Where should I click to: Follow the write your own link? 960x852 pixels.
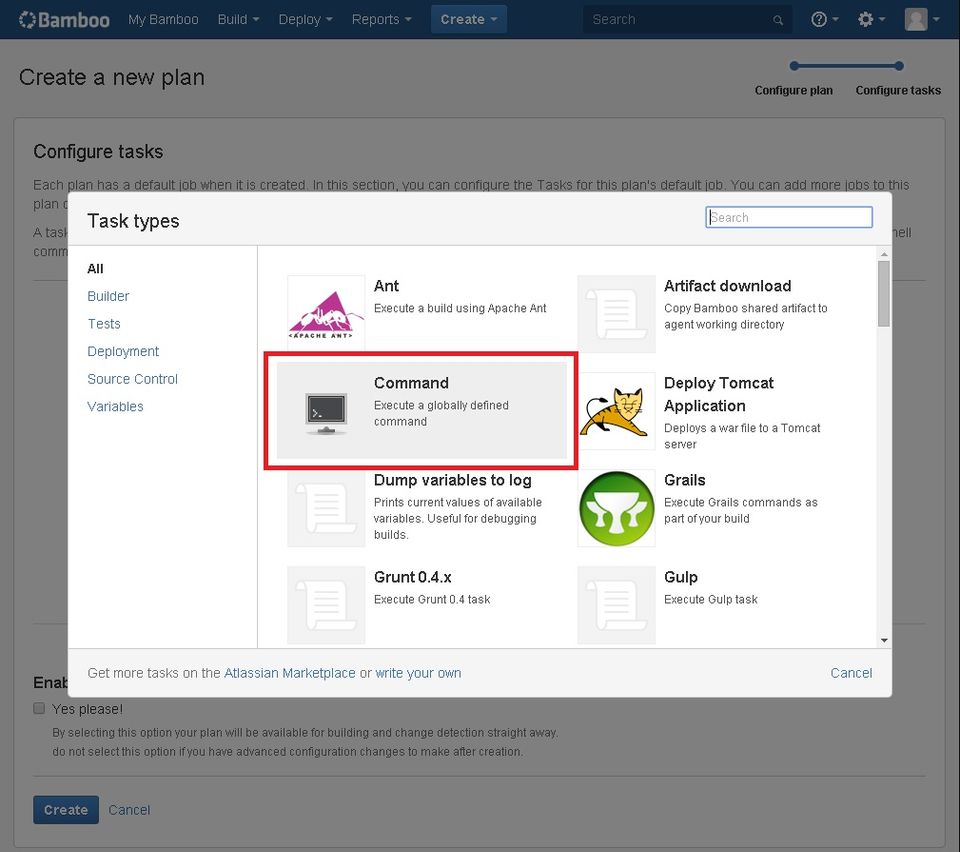(x=418, y=673)
